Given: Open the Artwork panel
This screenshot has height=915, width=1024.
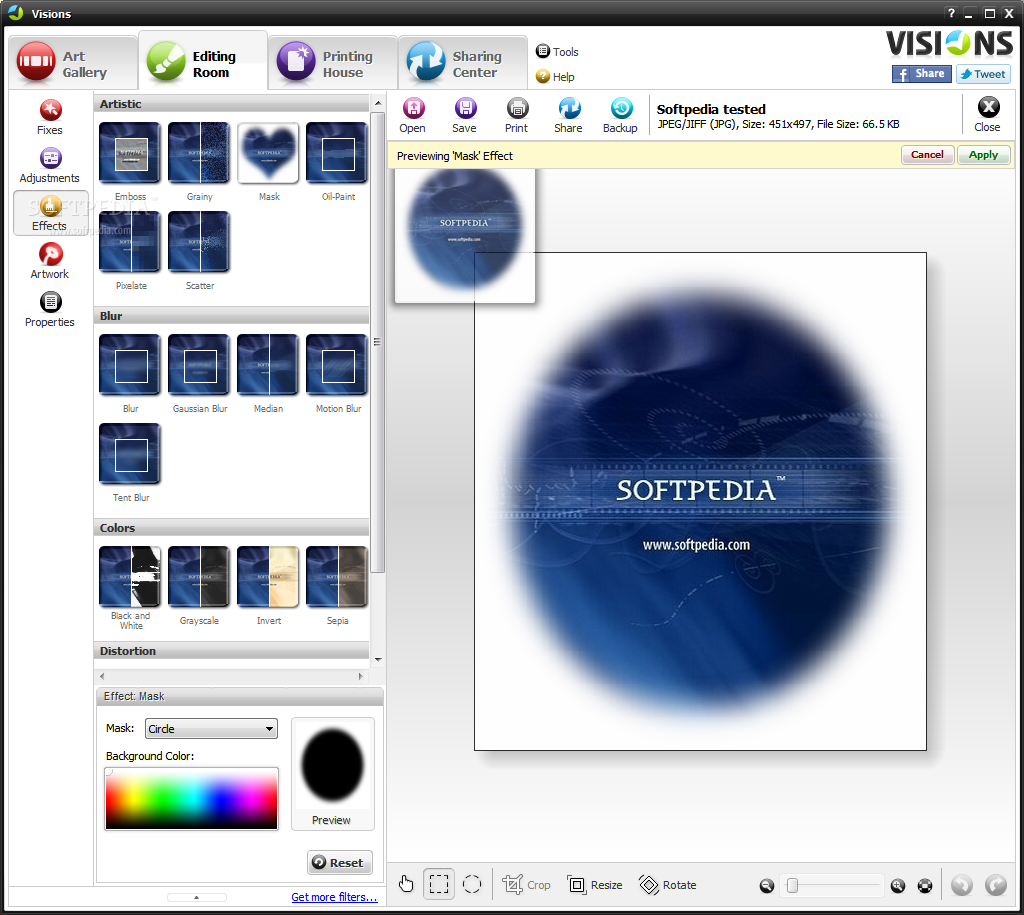Looking at the screenshot, I should (50, 261).
